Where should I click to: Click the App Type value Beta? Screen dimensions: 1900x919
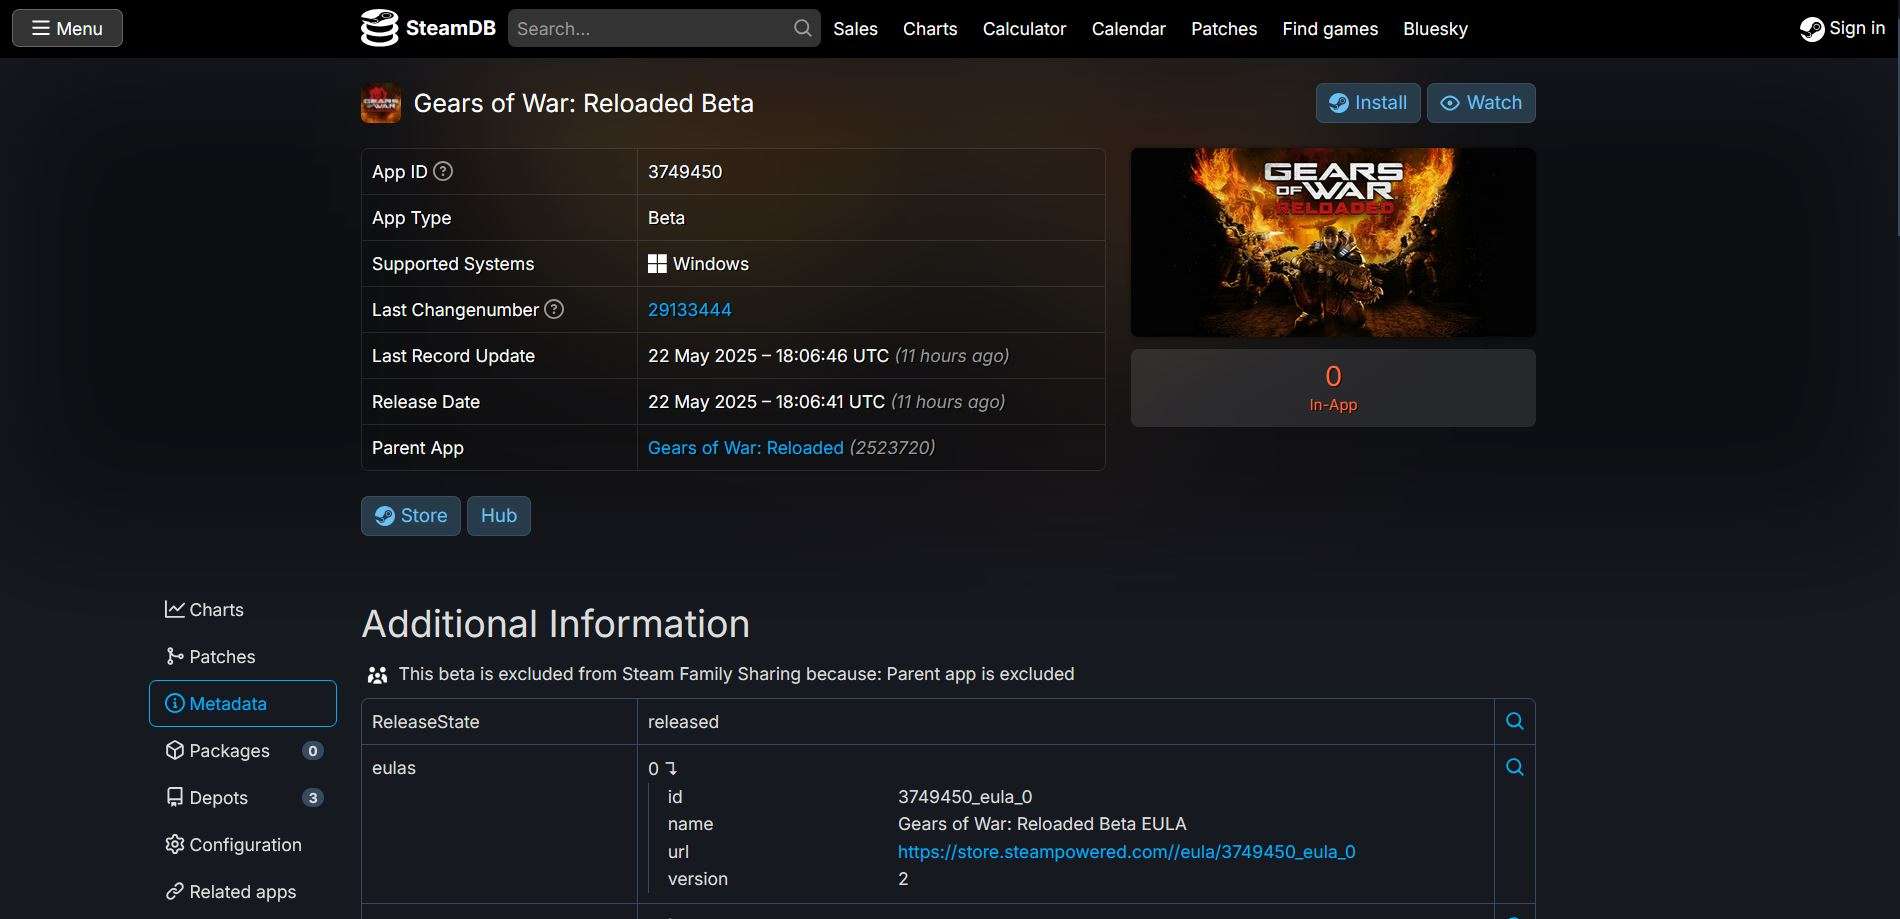point(666,218)
